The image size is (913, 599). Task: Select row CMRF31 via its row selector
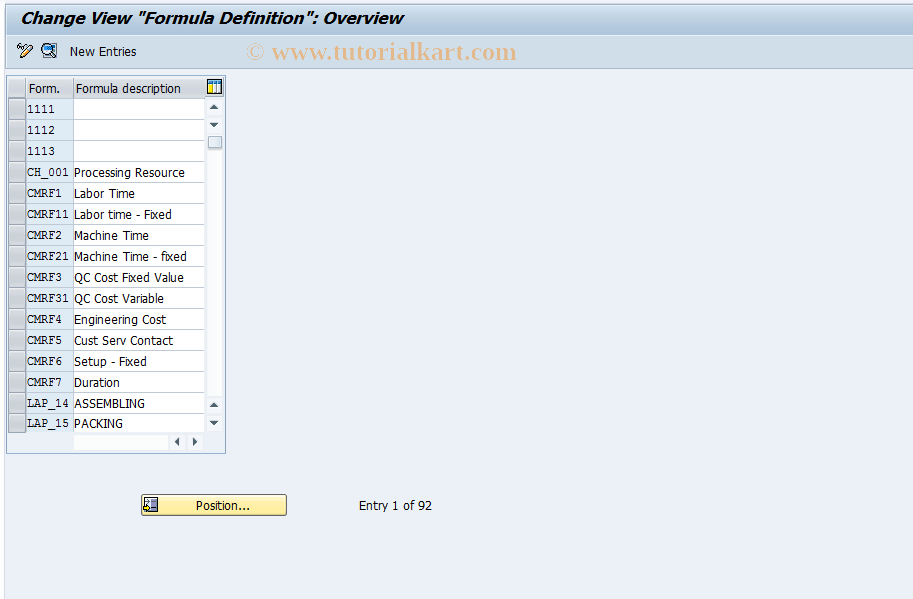pyautogui.click(x=17, y=298)
